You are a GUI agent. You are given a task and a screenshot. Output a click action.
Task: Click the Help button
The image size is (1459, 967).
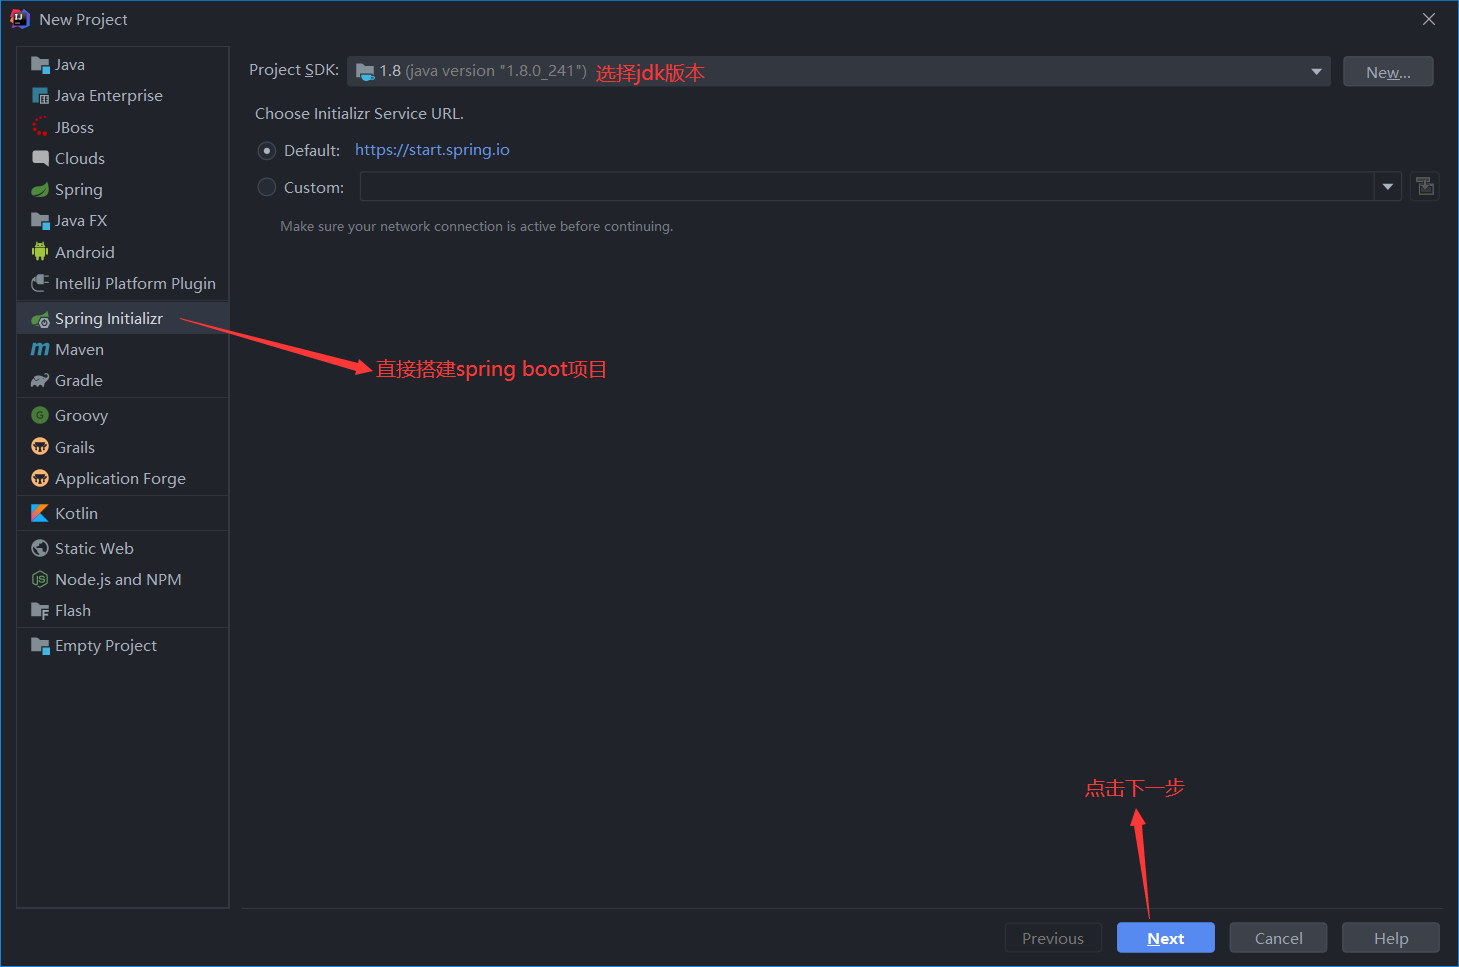[x=1391, y=938]
